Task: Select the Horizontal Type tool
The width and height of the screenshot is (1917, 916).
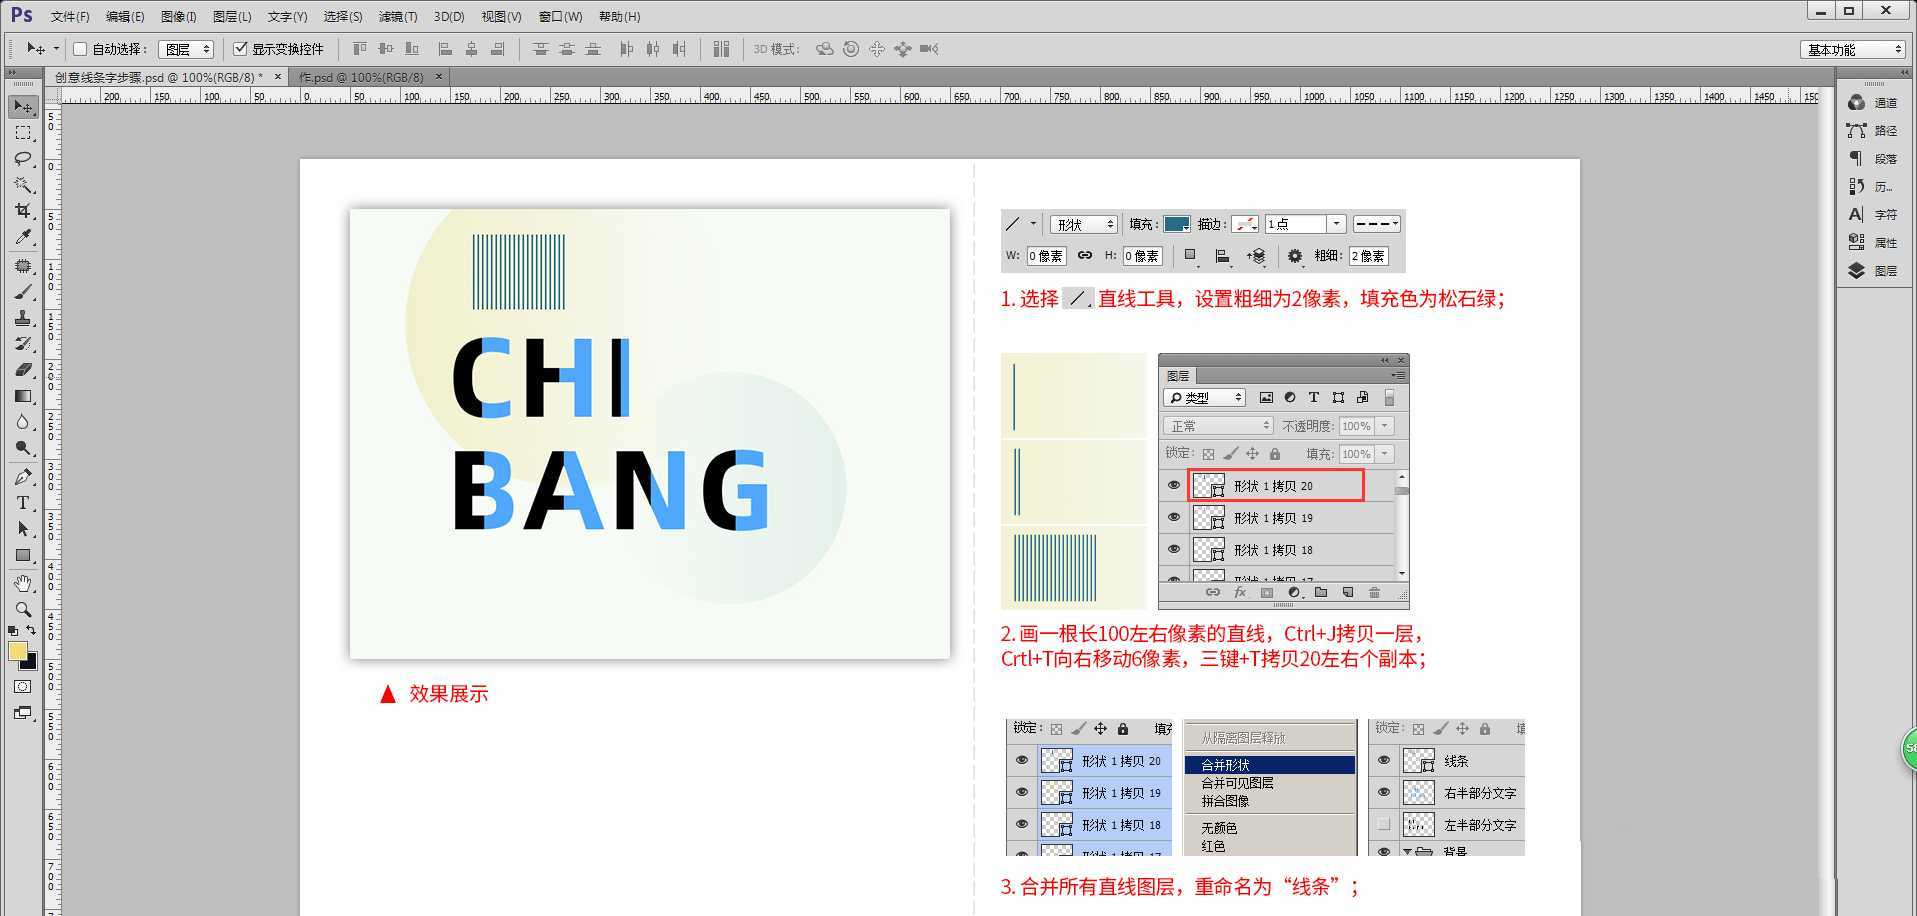Action: click(x=23, y=503)
